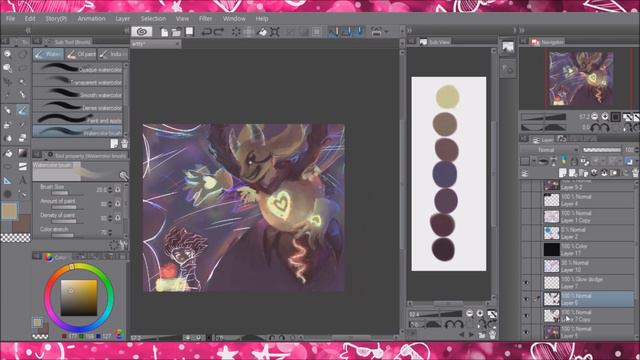Click the Density of paint stepper arrows
The height and width of the screenshot is (360, 640).
[x=110, y=218]
